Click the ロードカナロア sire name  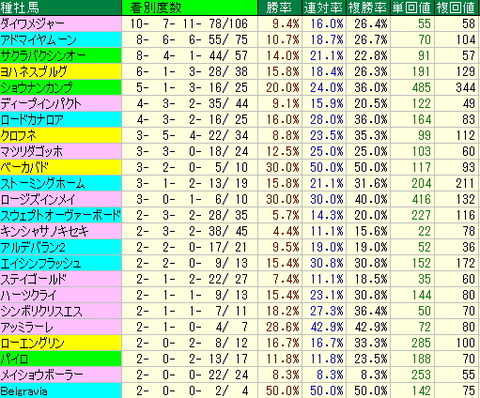[x=32, y=120]
